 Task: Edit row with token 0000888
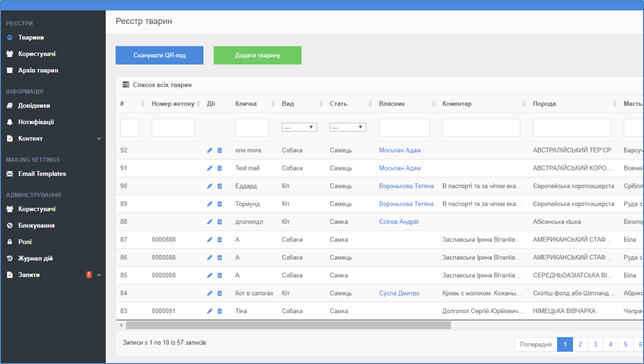209,240
